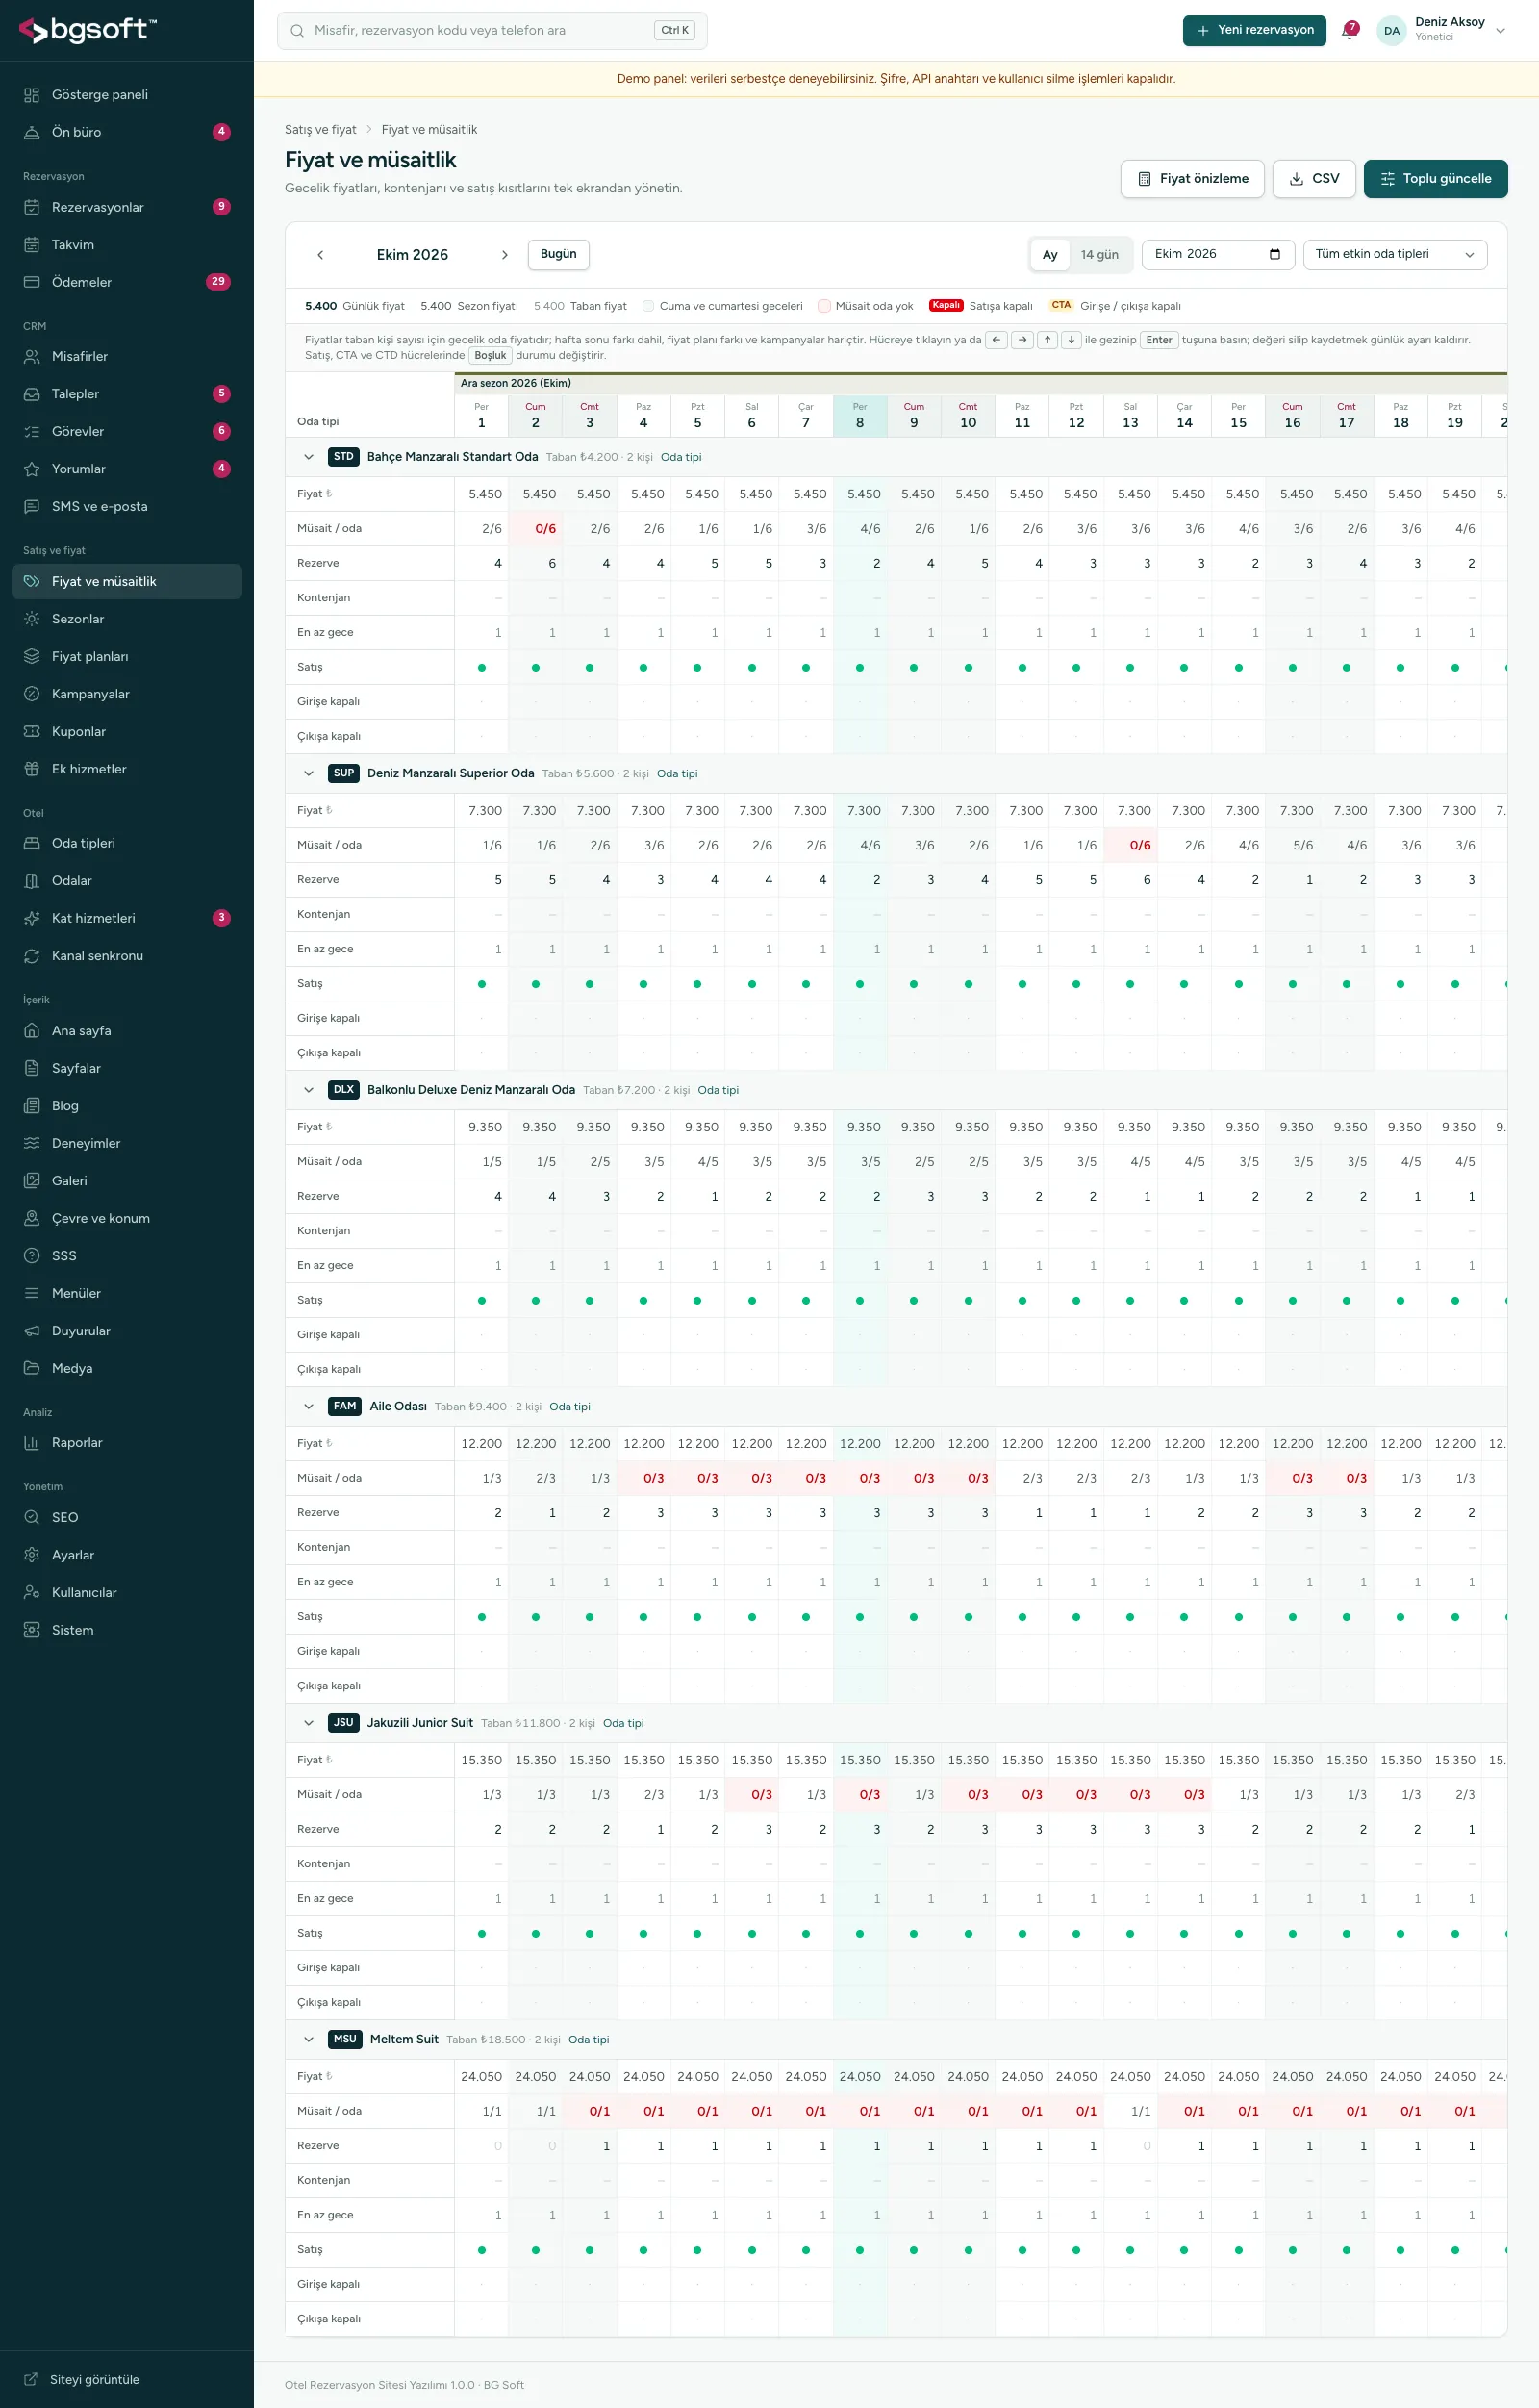The image size is (1539, 2408).
Task: Open Tüm etkin oda tipleri dropdown
Action: click(1395, 254)
